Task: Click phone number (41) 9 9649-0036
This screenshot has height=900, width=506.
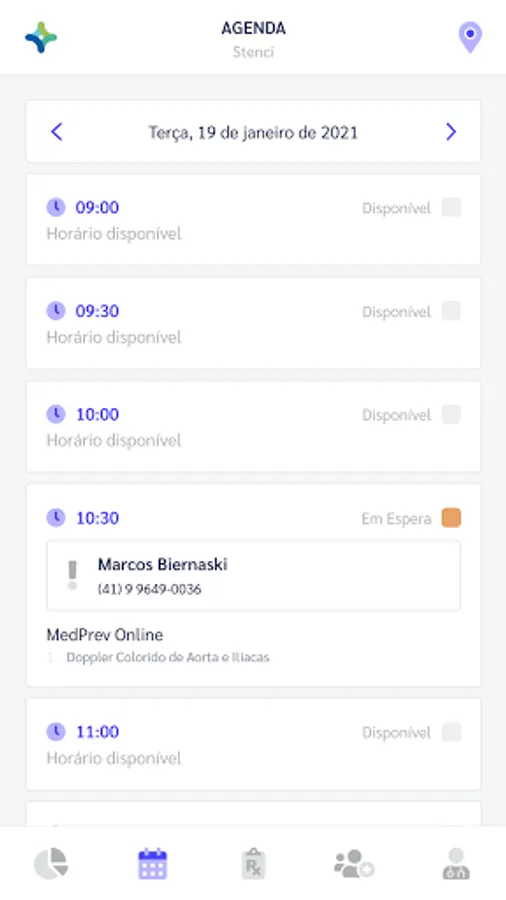Action: pos(149,589)
